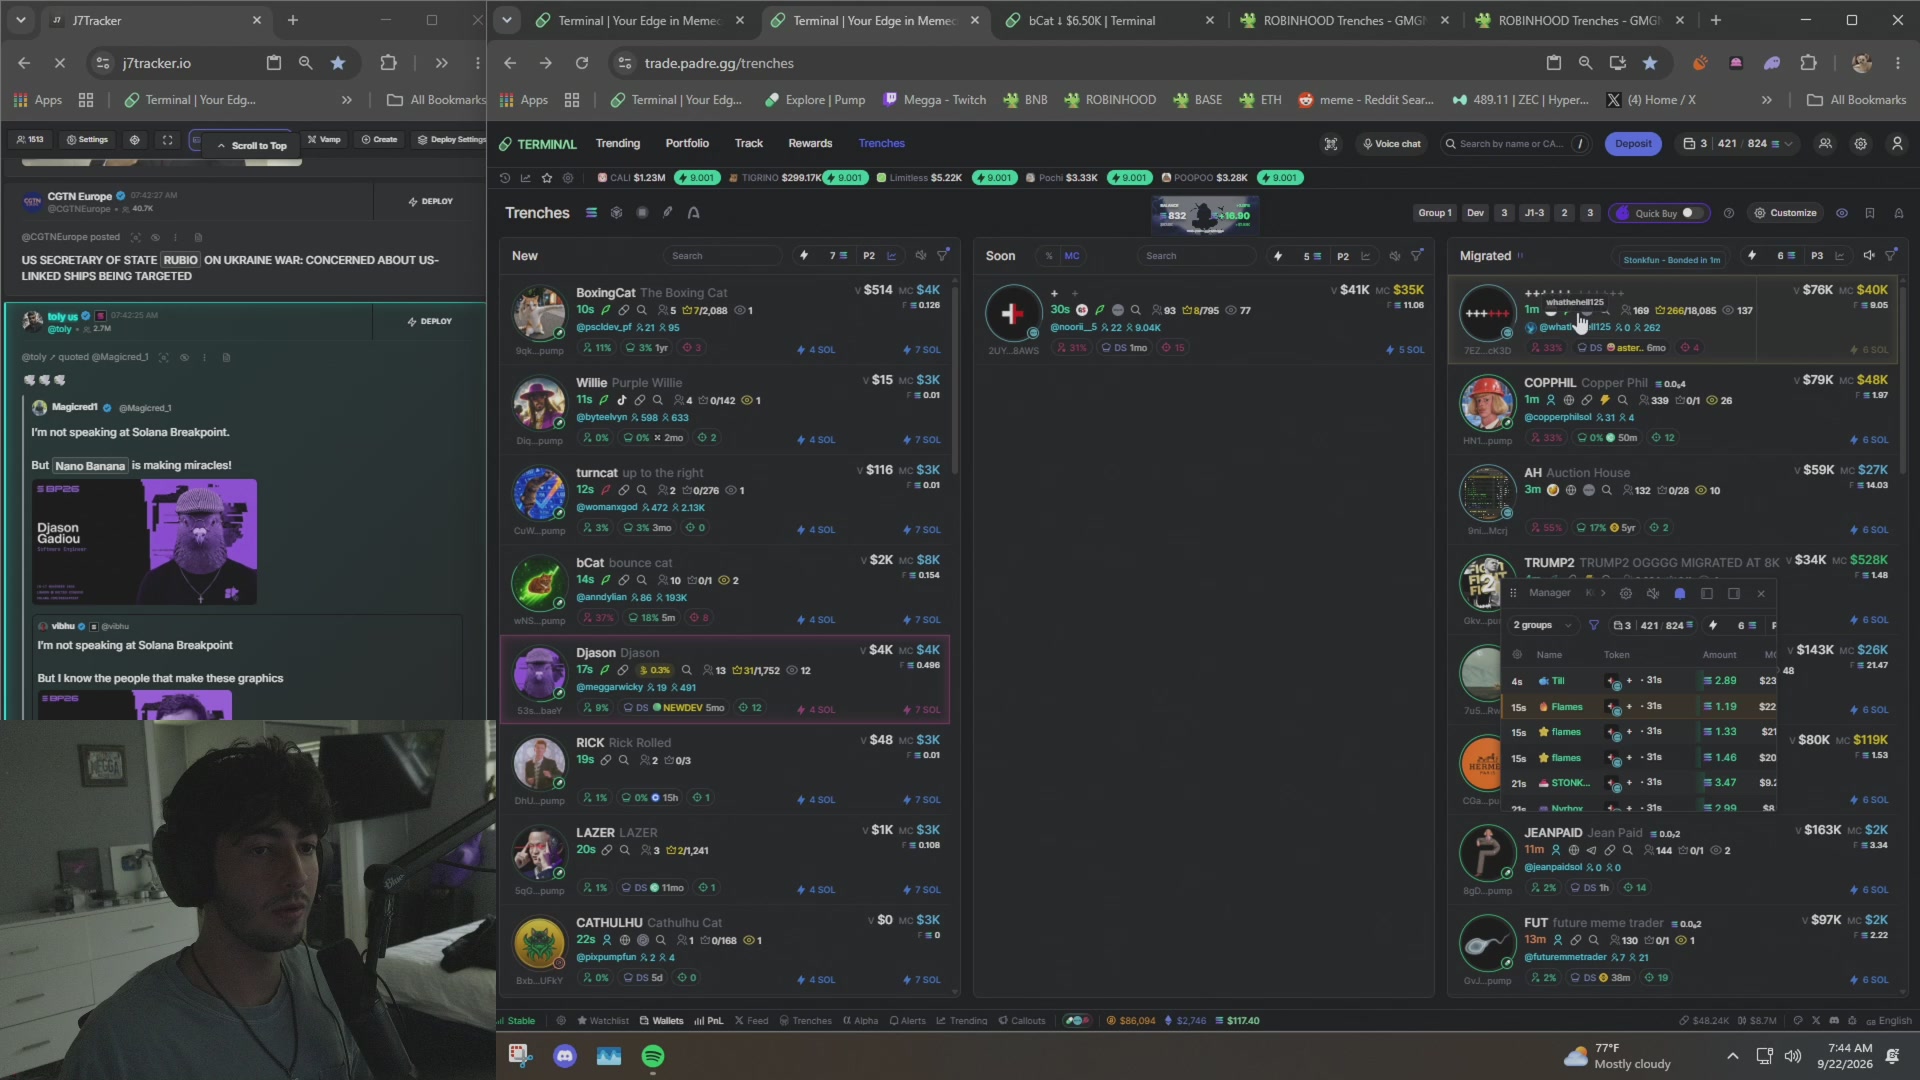Click DEPLOY on the CGTN Europe post
Image resolution: width=1920 pixels, height=1080 pixels.
tap(431, 202)
